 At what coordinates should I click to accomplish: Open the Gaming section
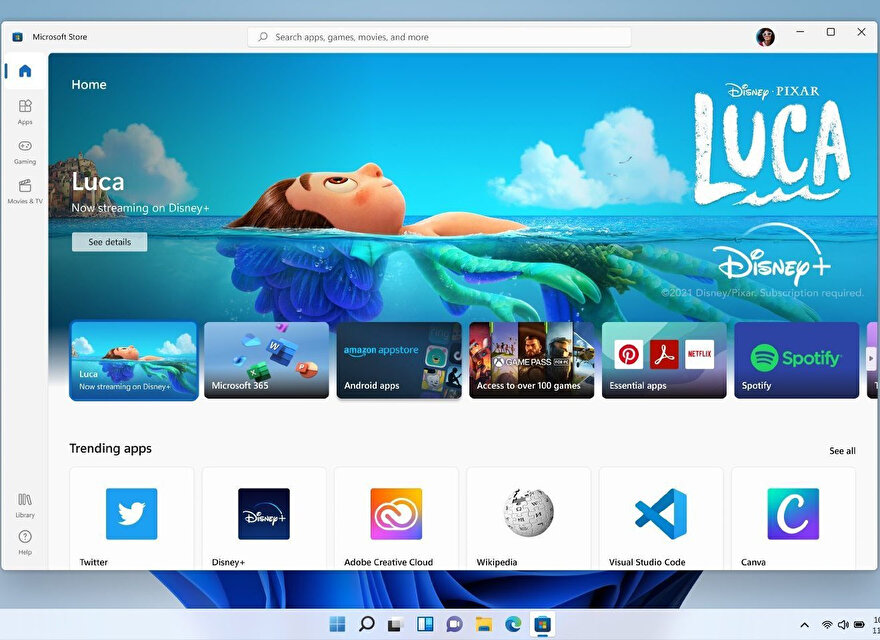coord(25,150)
